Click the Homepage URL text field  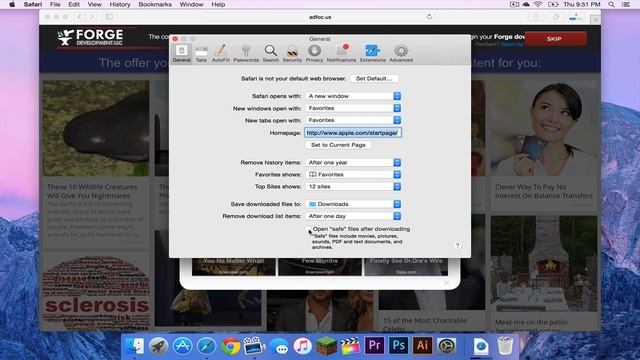coord(353,133)
